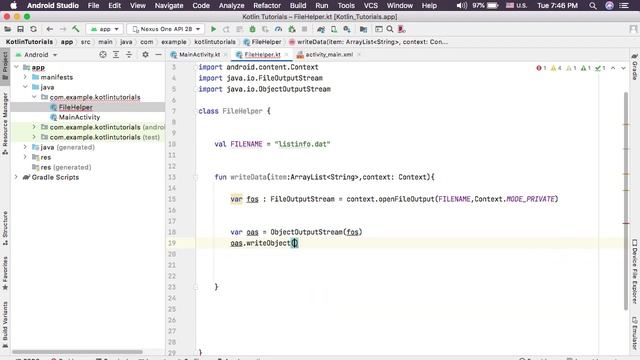Expand com.example.kotlintutorials (androidTest) package
The height and width of the screenshot is (360, 640).
(34, 127)
